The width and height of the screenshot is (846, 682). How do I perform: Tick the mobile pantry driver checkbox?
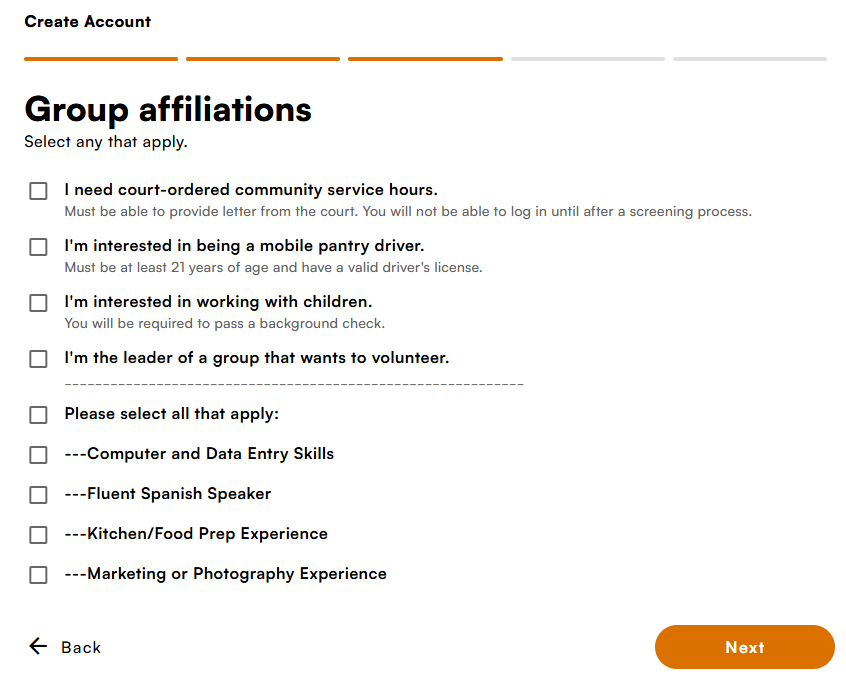(38, 247)
